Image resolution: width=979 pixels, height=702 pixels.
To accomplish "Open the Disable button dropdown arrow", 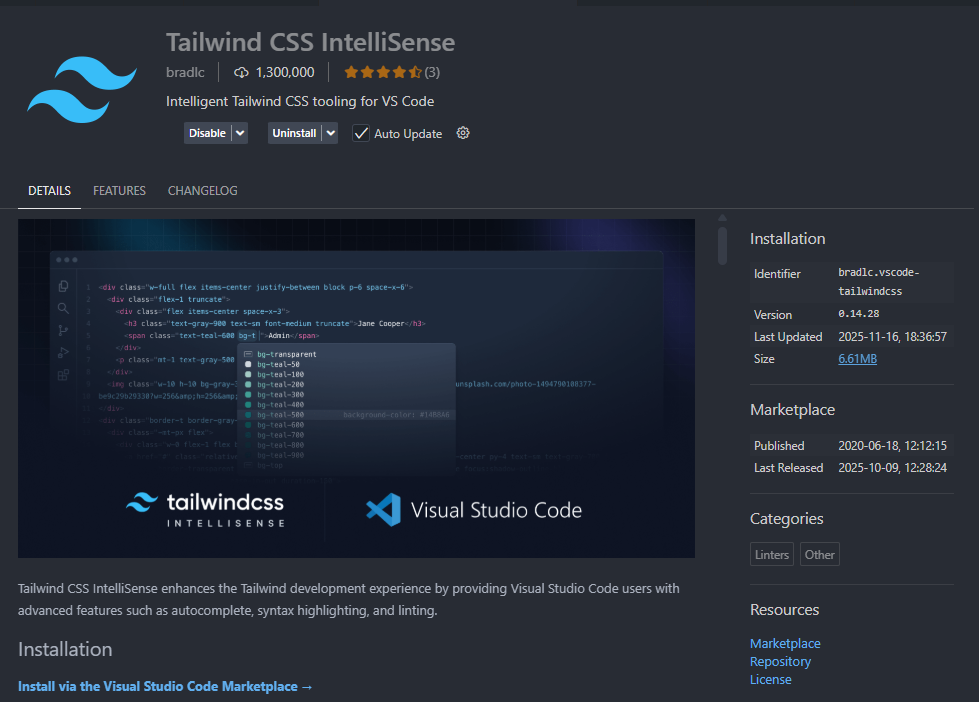I will click(240, 133).
